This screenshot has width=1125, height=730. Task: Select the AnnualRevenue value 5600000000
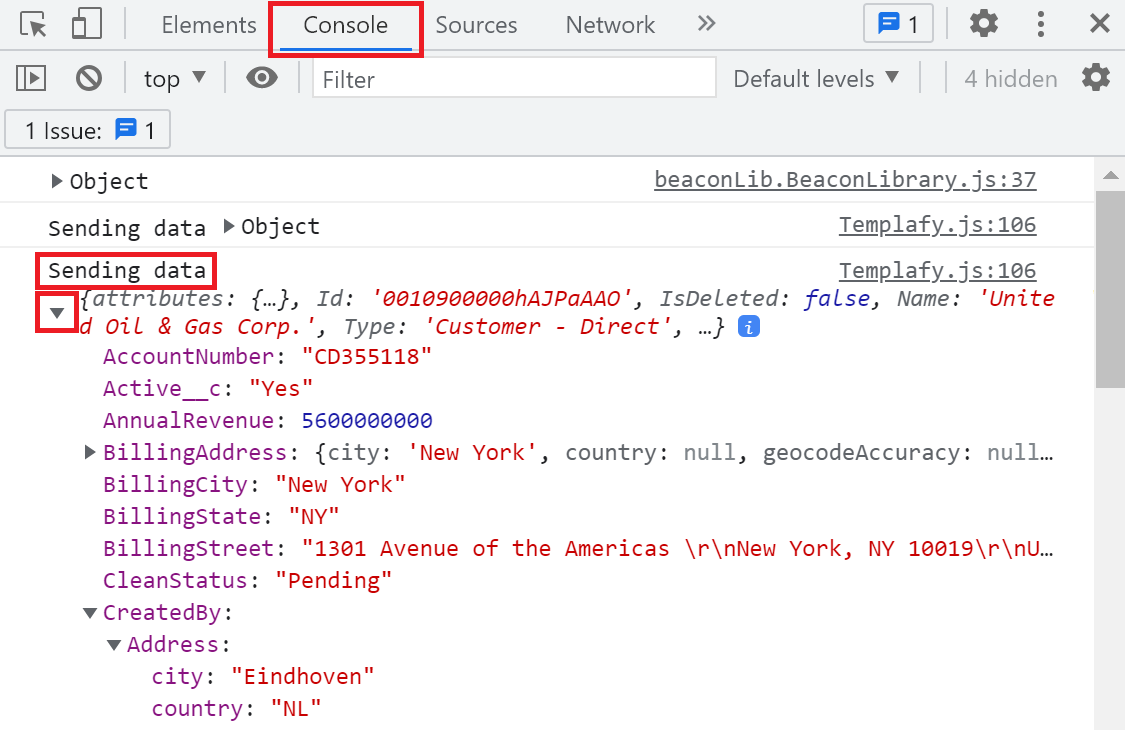click(367, 421)
